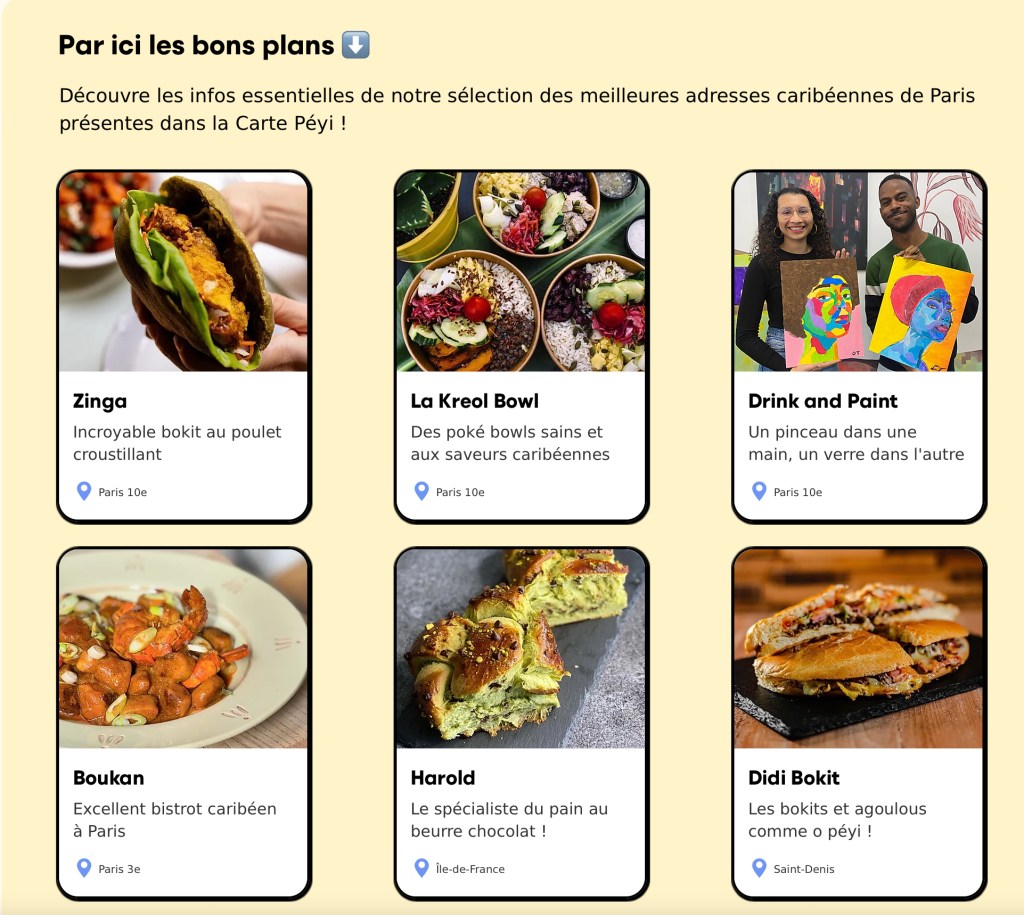The height and width of the screenshot is (915, 1024).
Task: Open the Boukan card title
Action: pyautogui.click(x=108, y=778)
